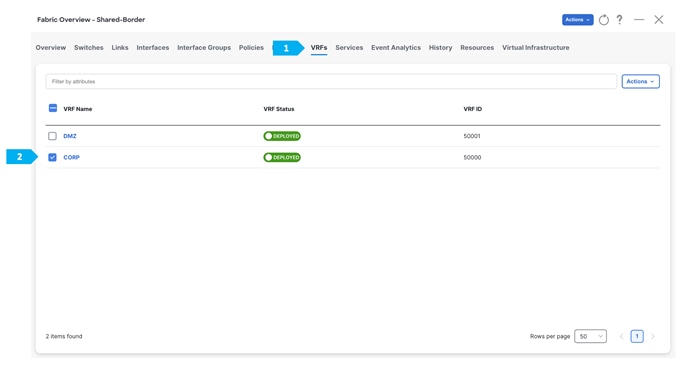Check the DMZ row checkbox

click(52, 136)
